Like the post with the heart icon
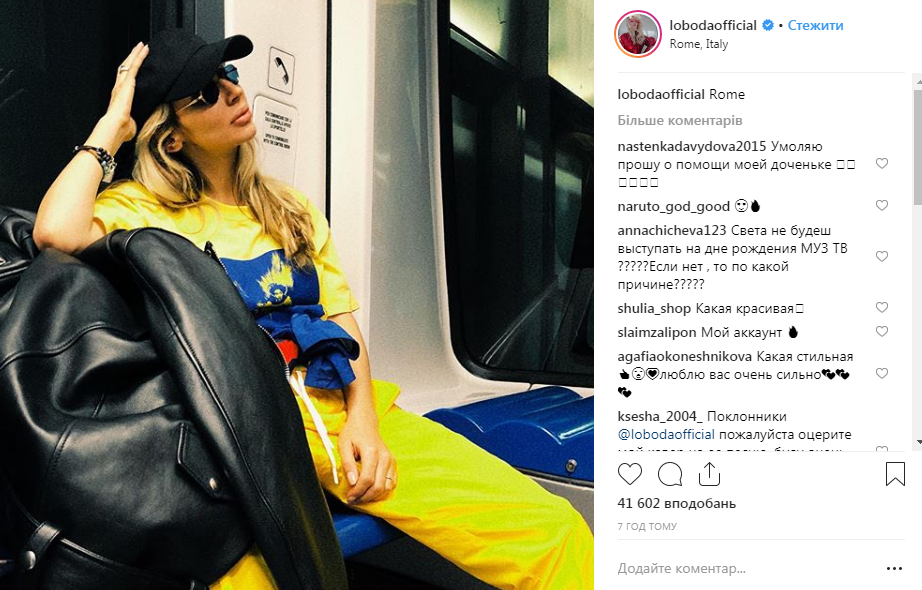 pyautogui.click(x=630, y=474)
